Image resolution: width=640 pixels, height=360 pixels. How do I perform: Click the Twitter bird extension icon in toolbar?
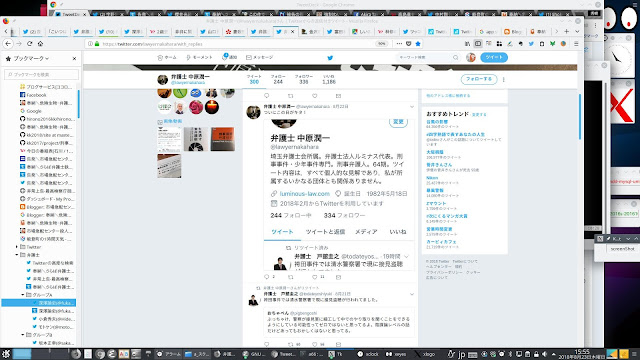(531, 44)
